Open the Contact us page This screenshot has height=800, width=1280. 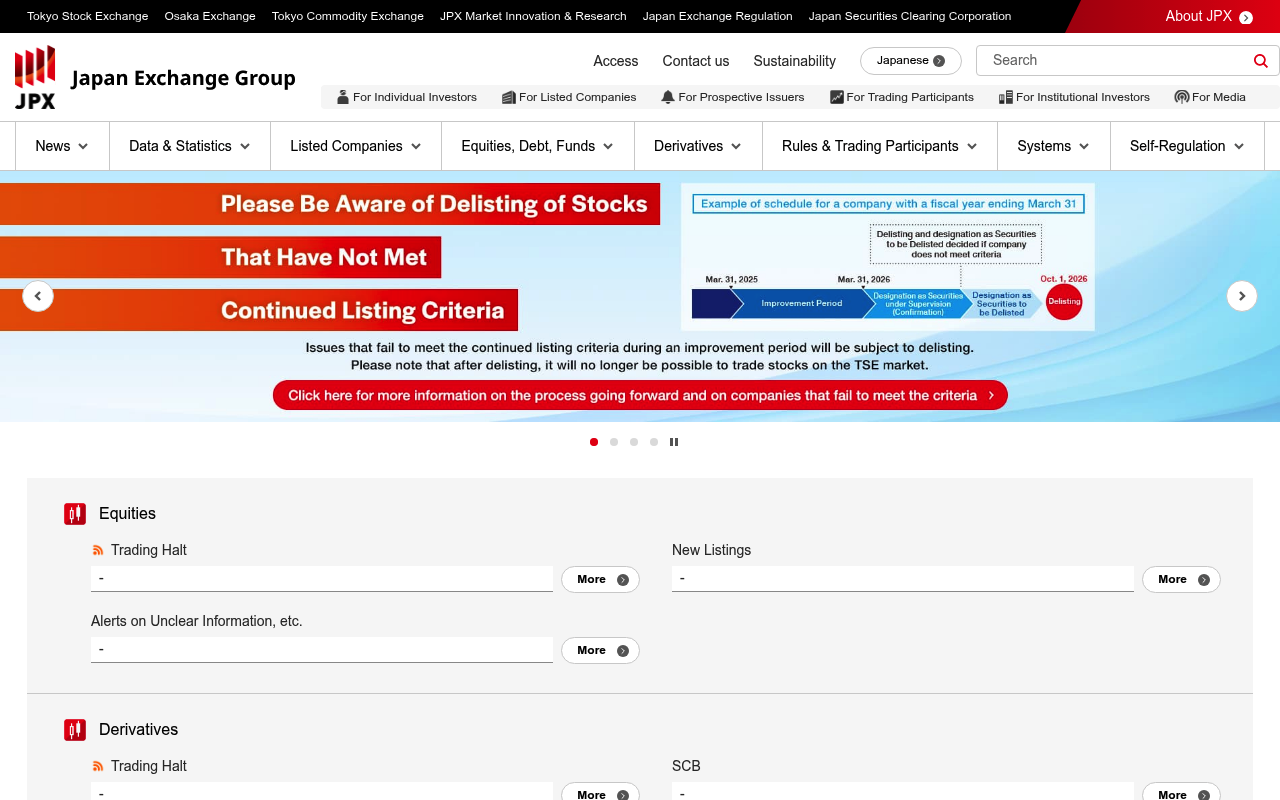696,61
